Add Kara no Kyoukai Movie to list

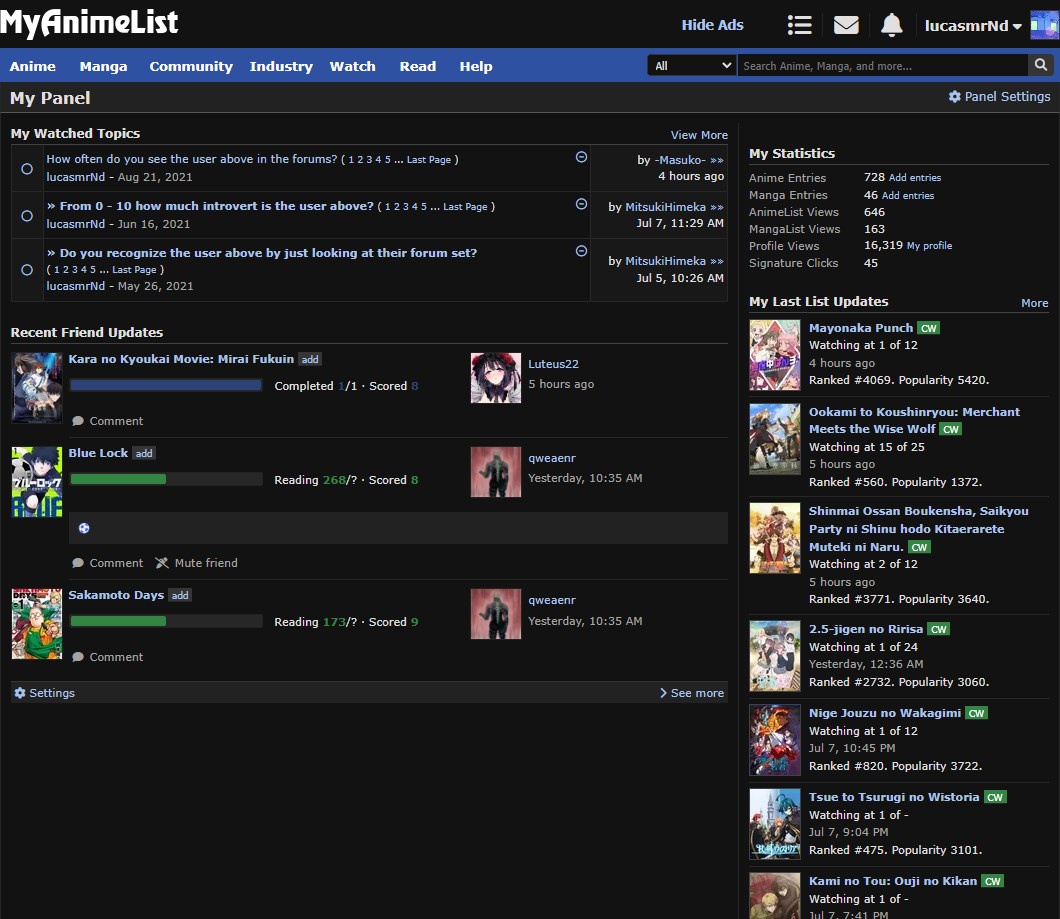(310, 359)
